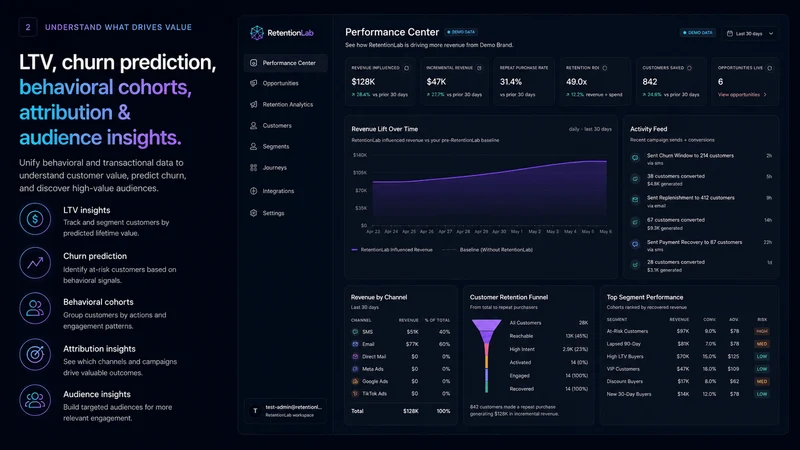Click RetentionLab Influenced Revenue legend item
Screen dimensions: 800x450
pos(392,249)
